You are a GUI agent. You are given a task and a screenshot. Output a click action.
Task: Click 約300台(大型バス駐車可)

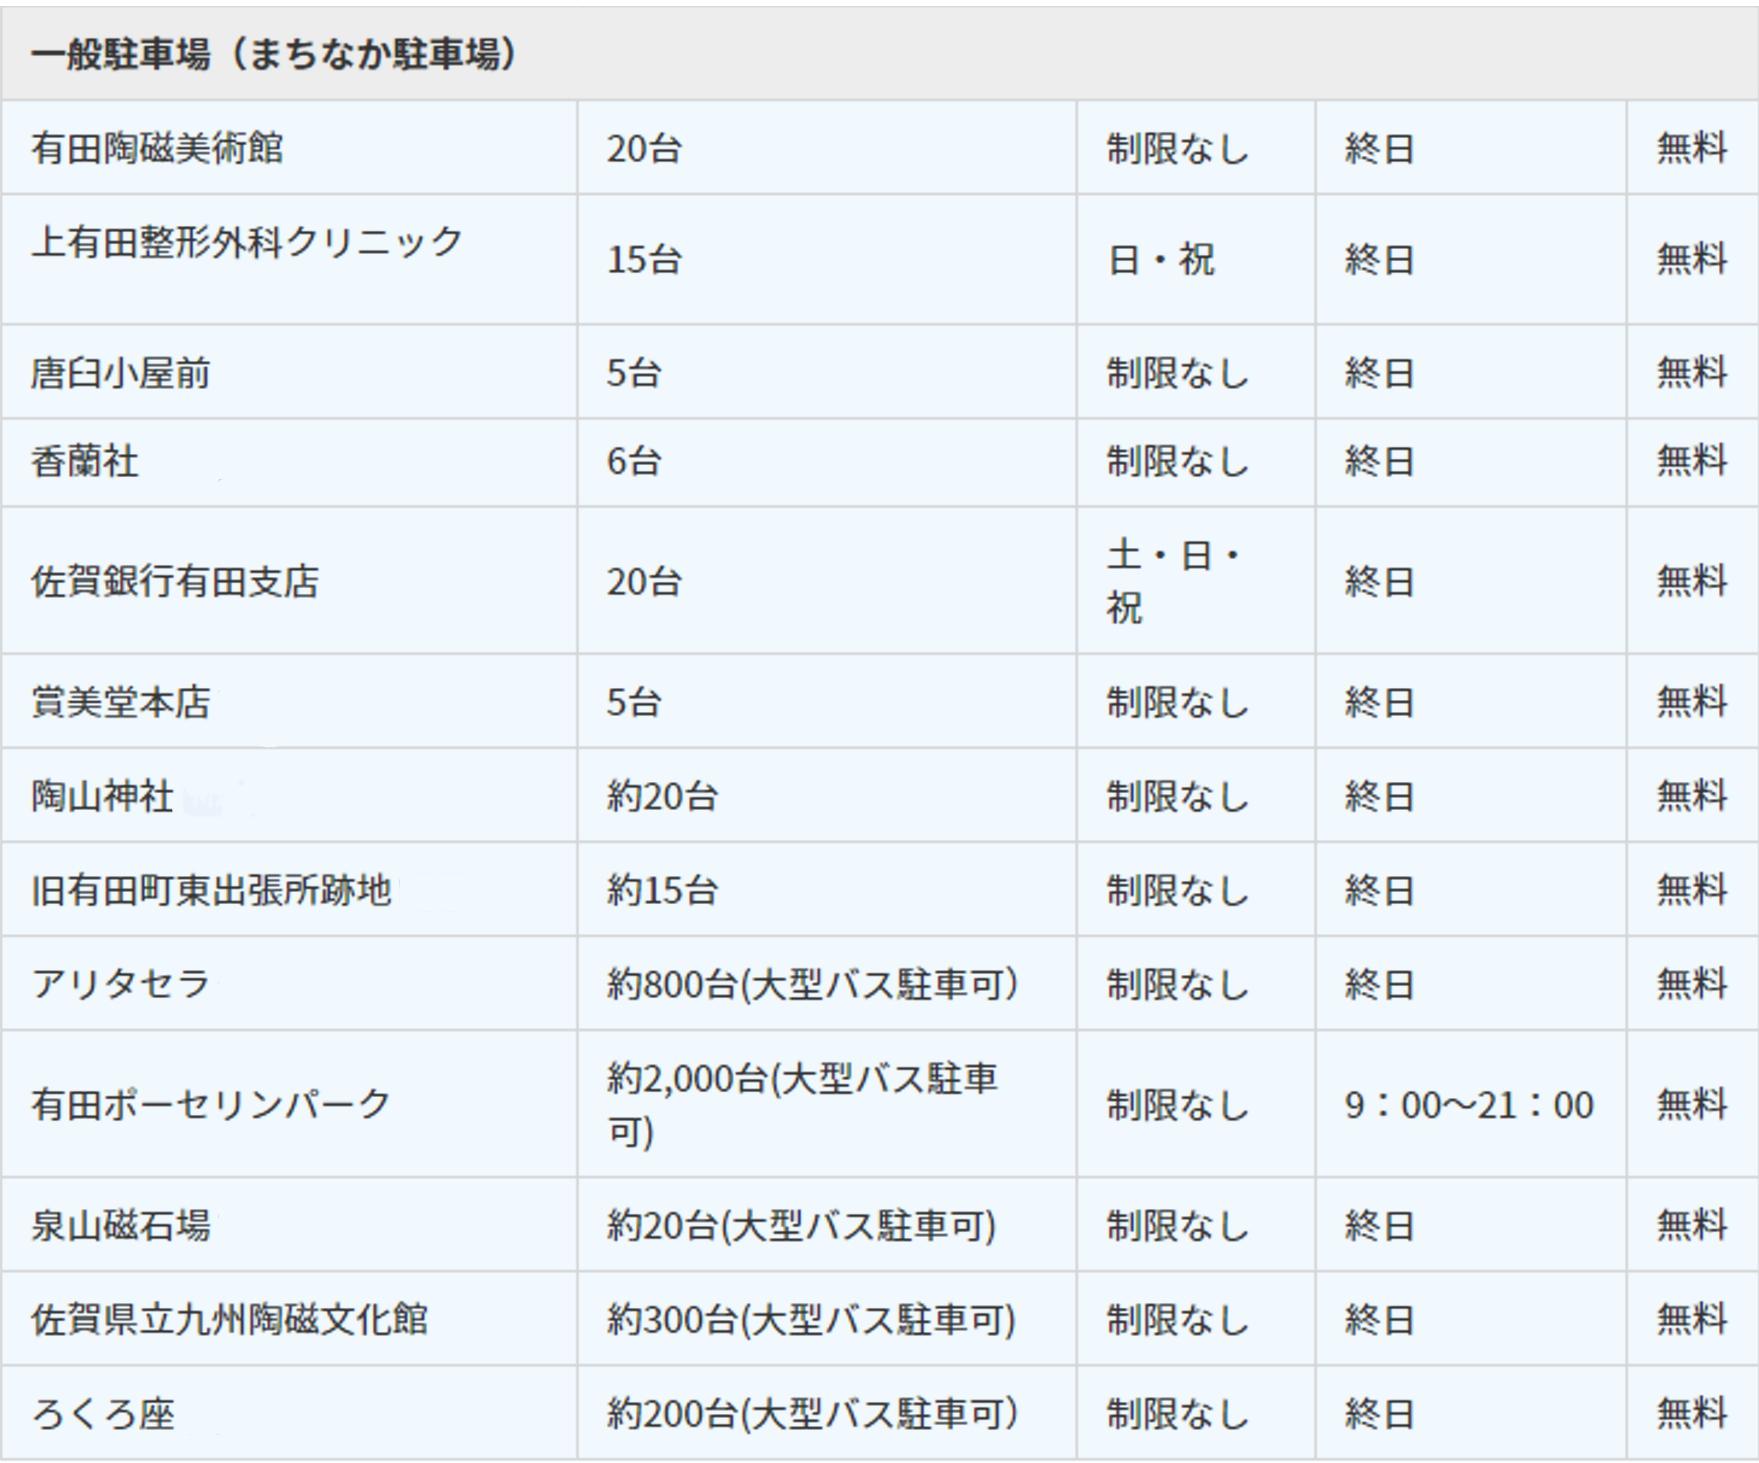812,1319
